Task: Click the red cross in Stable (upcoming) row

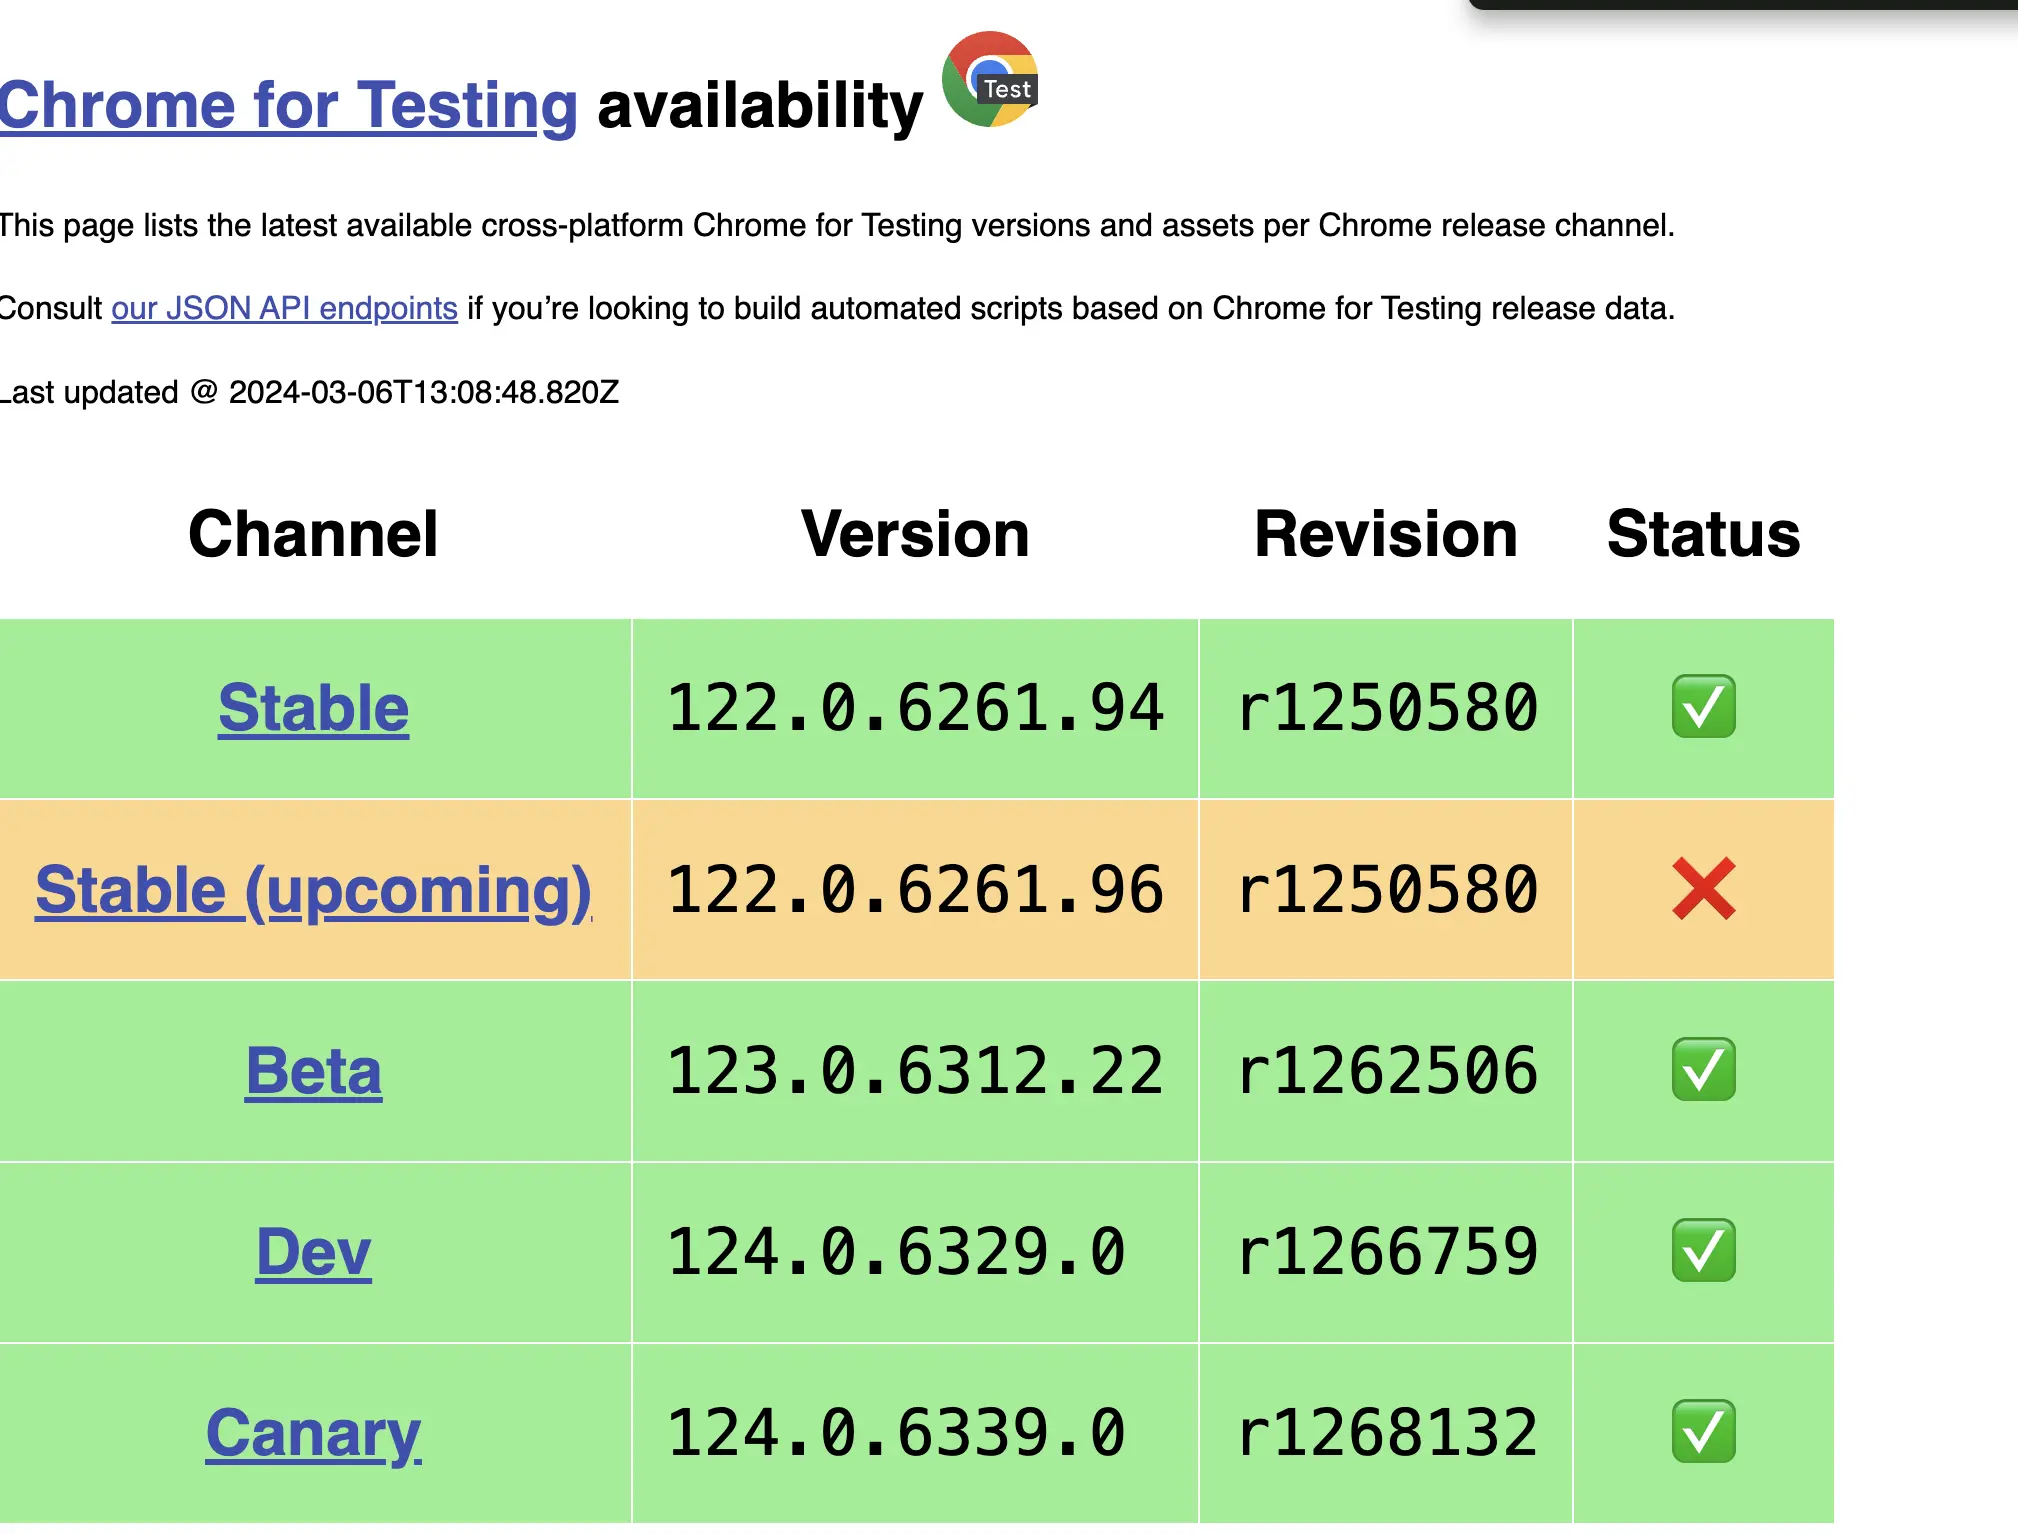Action: (x=1704, y=889)
